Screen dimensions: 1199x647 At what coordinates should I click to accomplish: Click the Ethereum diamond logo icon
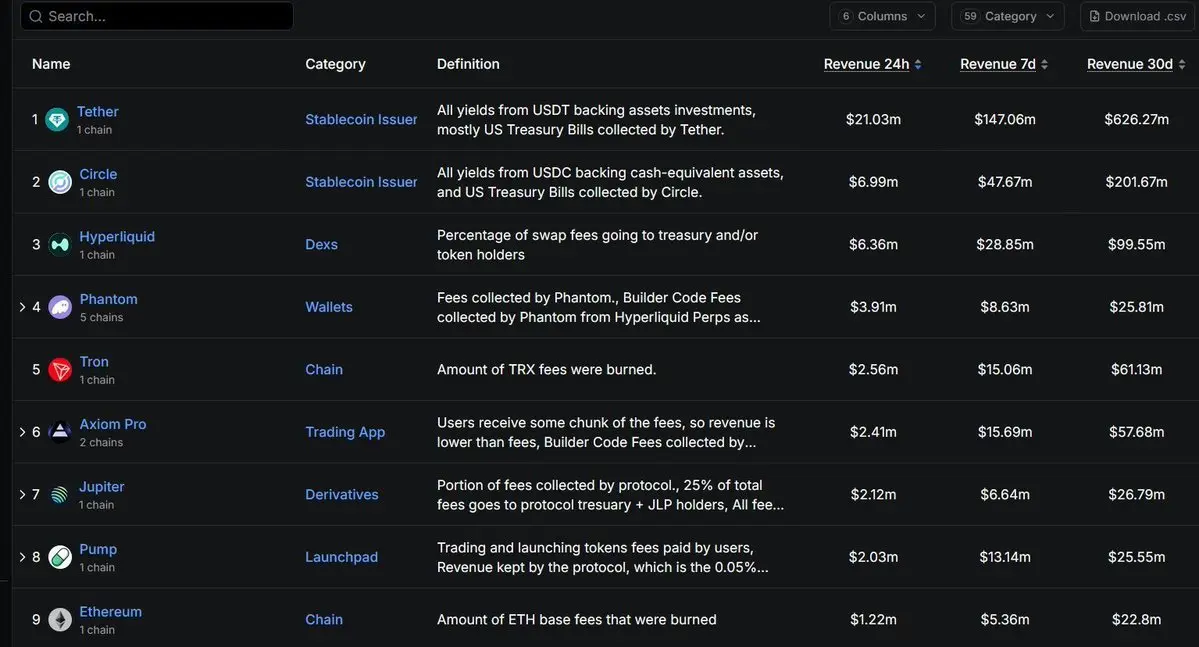tap(60, 619)
